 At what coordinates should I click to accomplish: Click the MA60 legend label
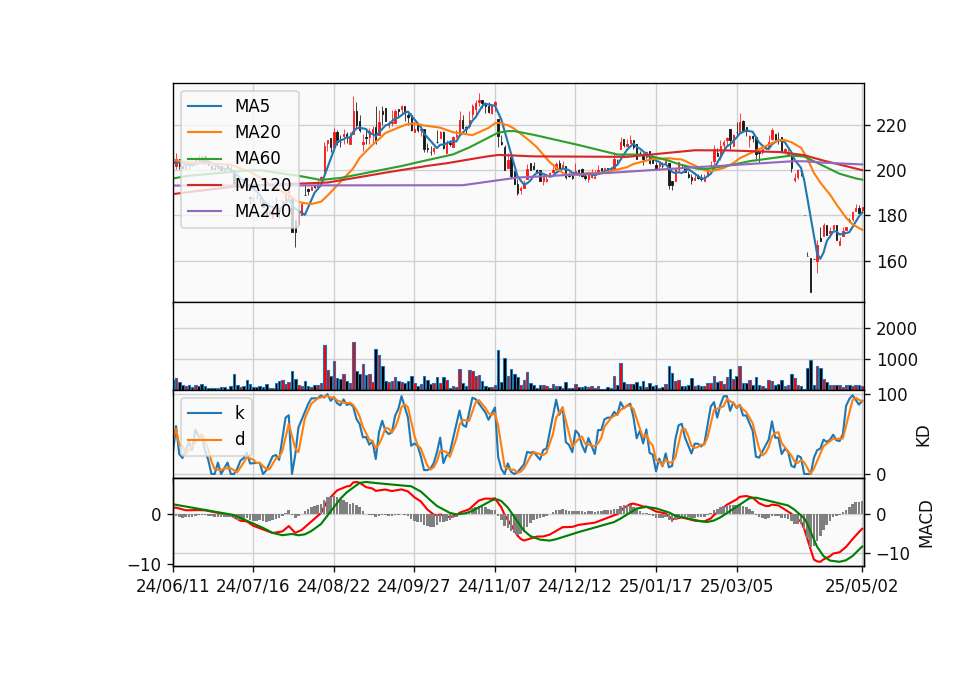[257, 158]
